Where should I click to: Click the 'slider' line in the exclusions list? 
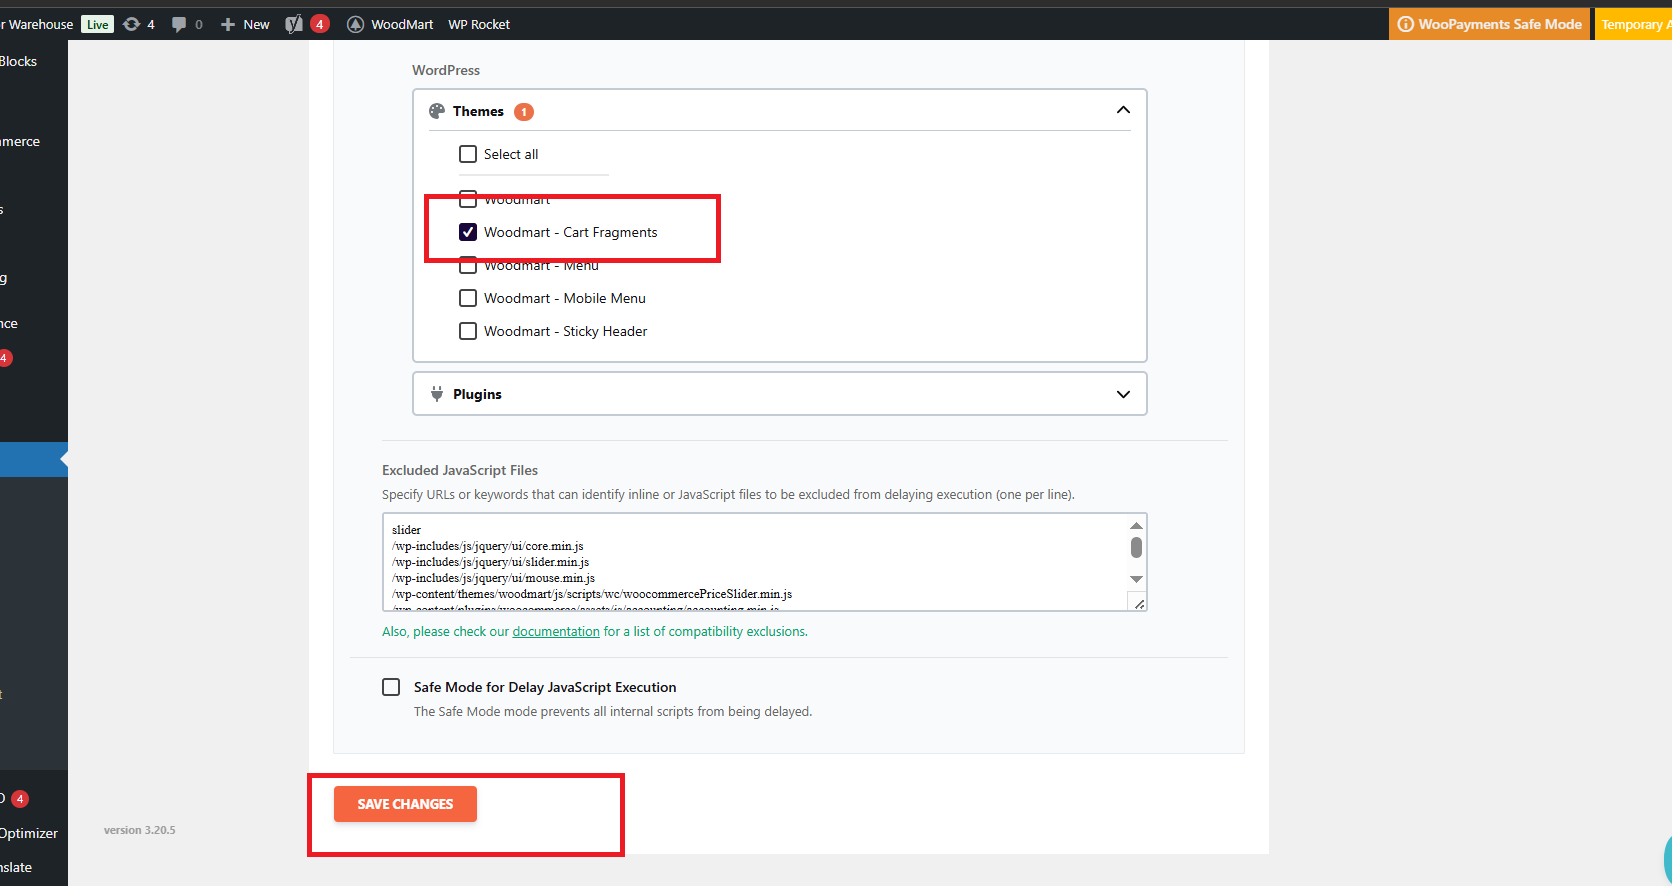click(x=407, y=530)
